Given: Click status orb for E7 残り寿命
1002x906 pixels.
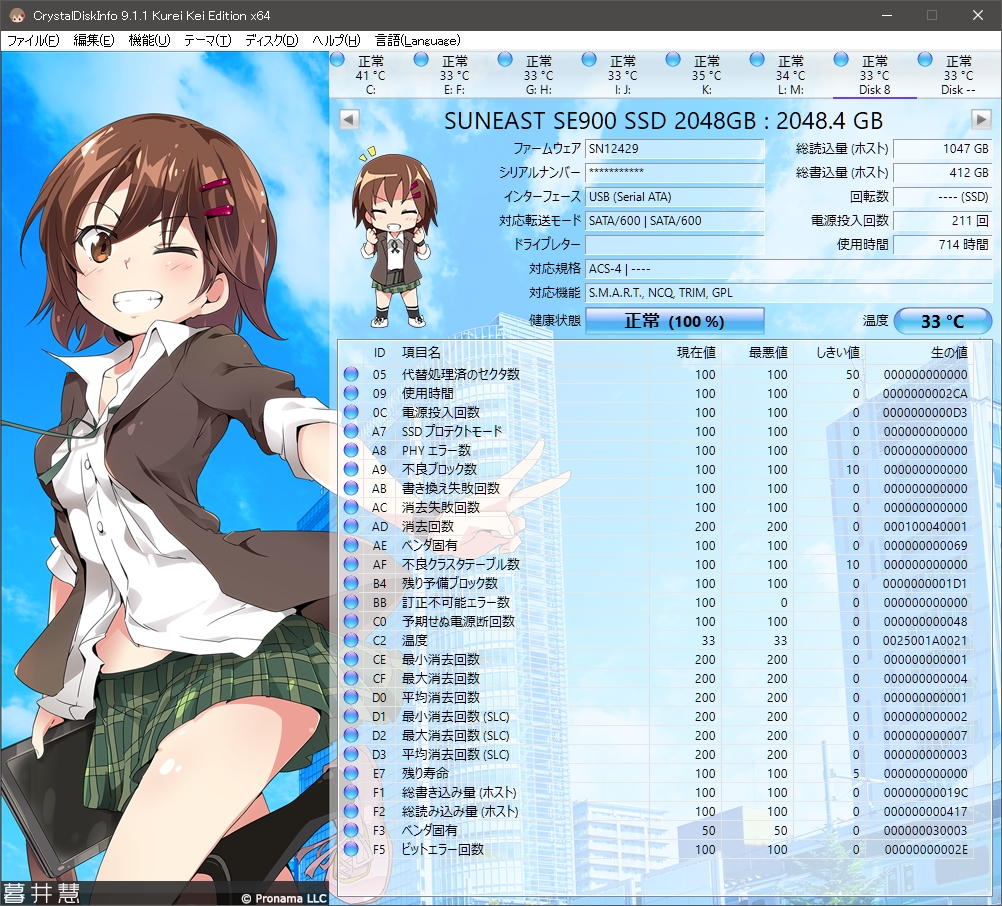Looking at the screenshot, I should click(x=351, y=773).
